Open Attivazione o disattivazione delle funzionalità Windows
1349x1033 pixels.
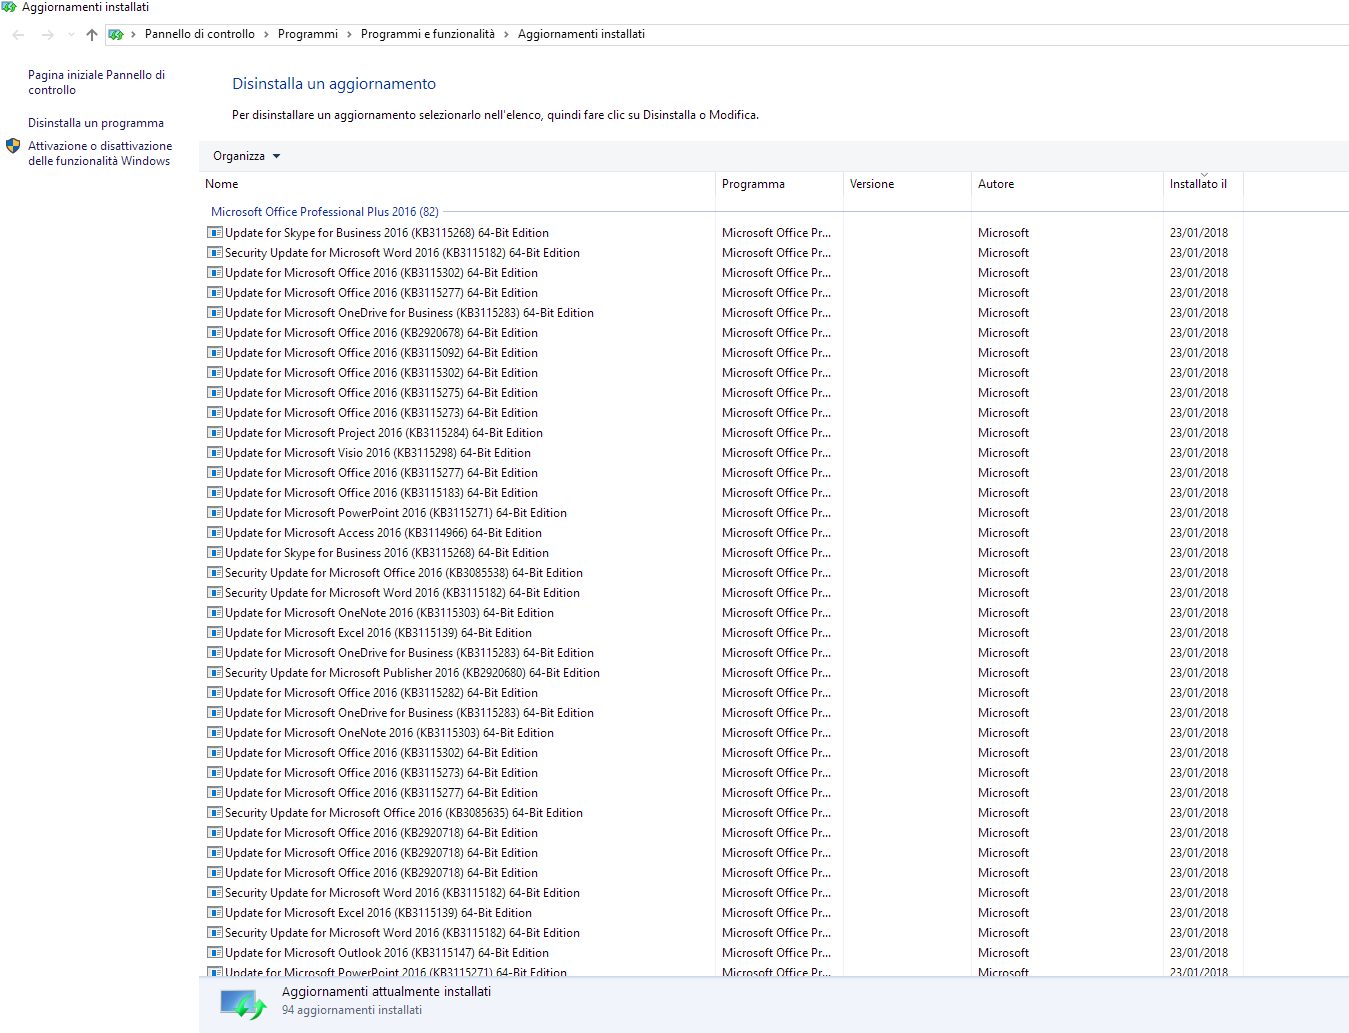point(100,153)
